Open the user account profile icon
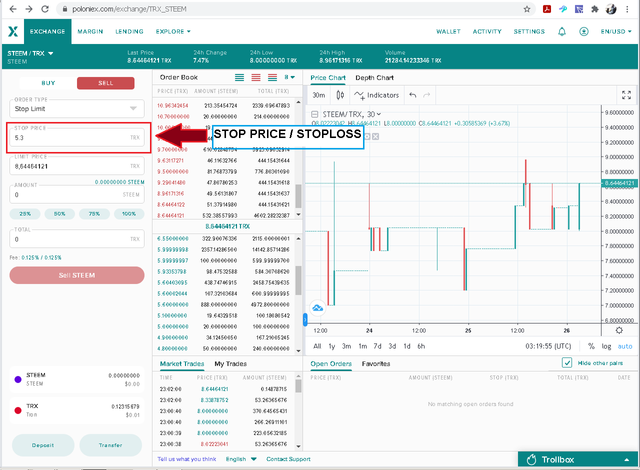Image resolution: width=640 pixels, height=470 pixels. pyautogui.click(x=584, y=31)
